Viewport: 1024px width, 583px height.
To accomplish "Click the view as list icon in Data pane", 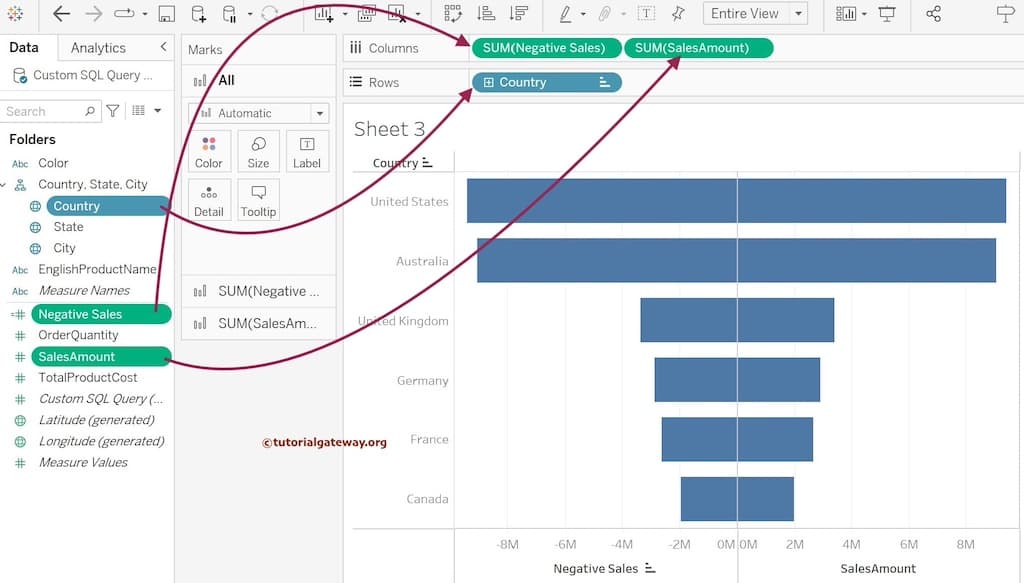I will (x=138, y=110).
